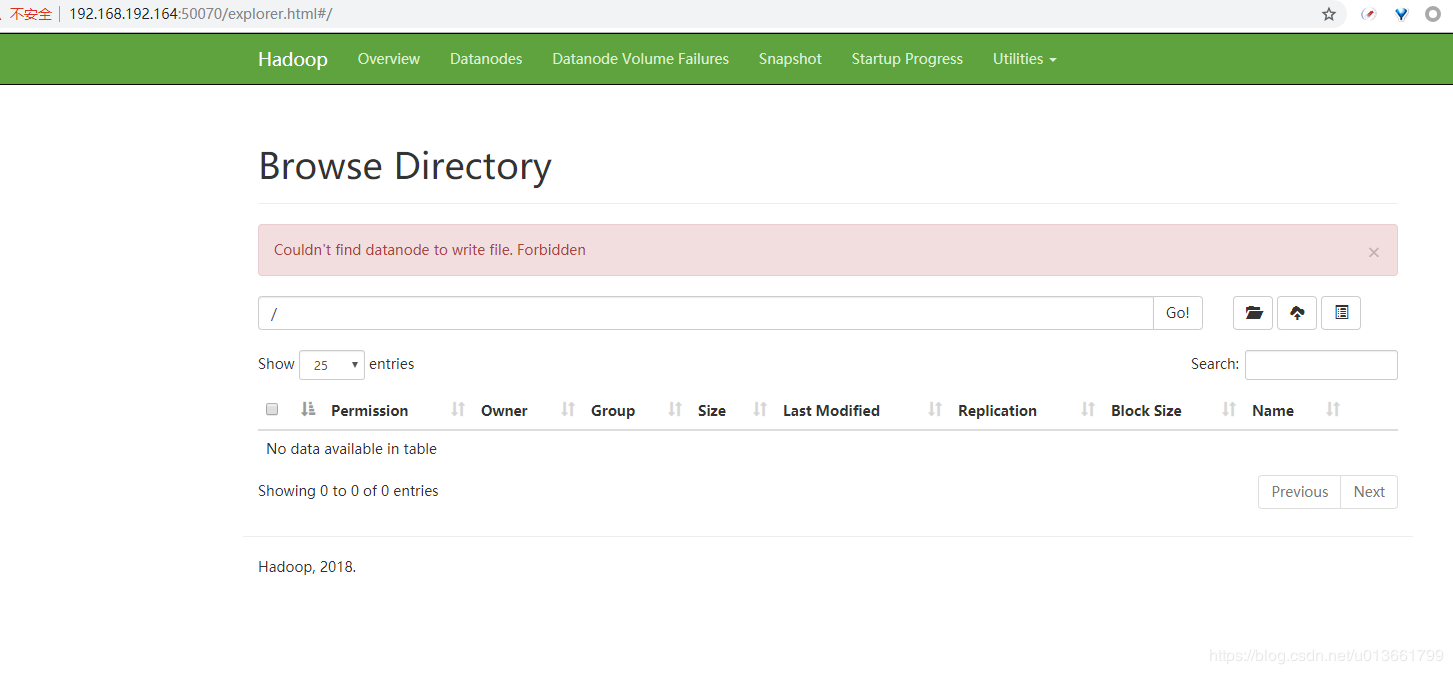Sort table by Group column
Viewport: 1453px width, 674px height.
613,411
